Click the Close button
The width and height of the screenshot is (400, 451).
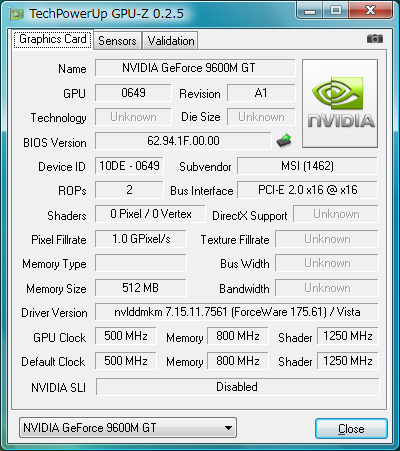click(351, 428)
